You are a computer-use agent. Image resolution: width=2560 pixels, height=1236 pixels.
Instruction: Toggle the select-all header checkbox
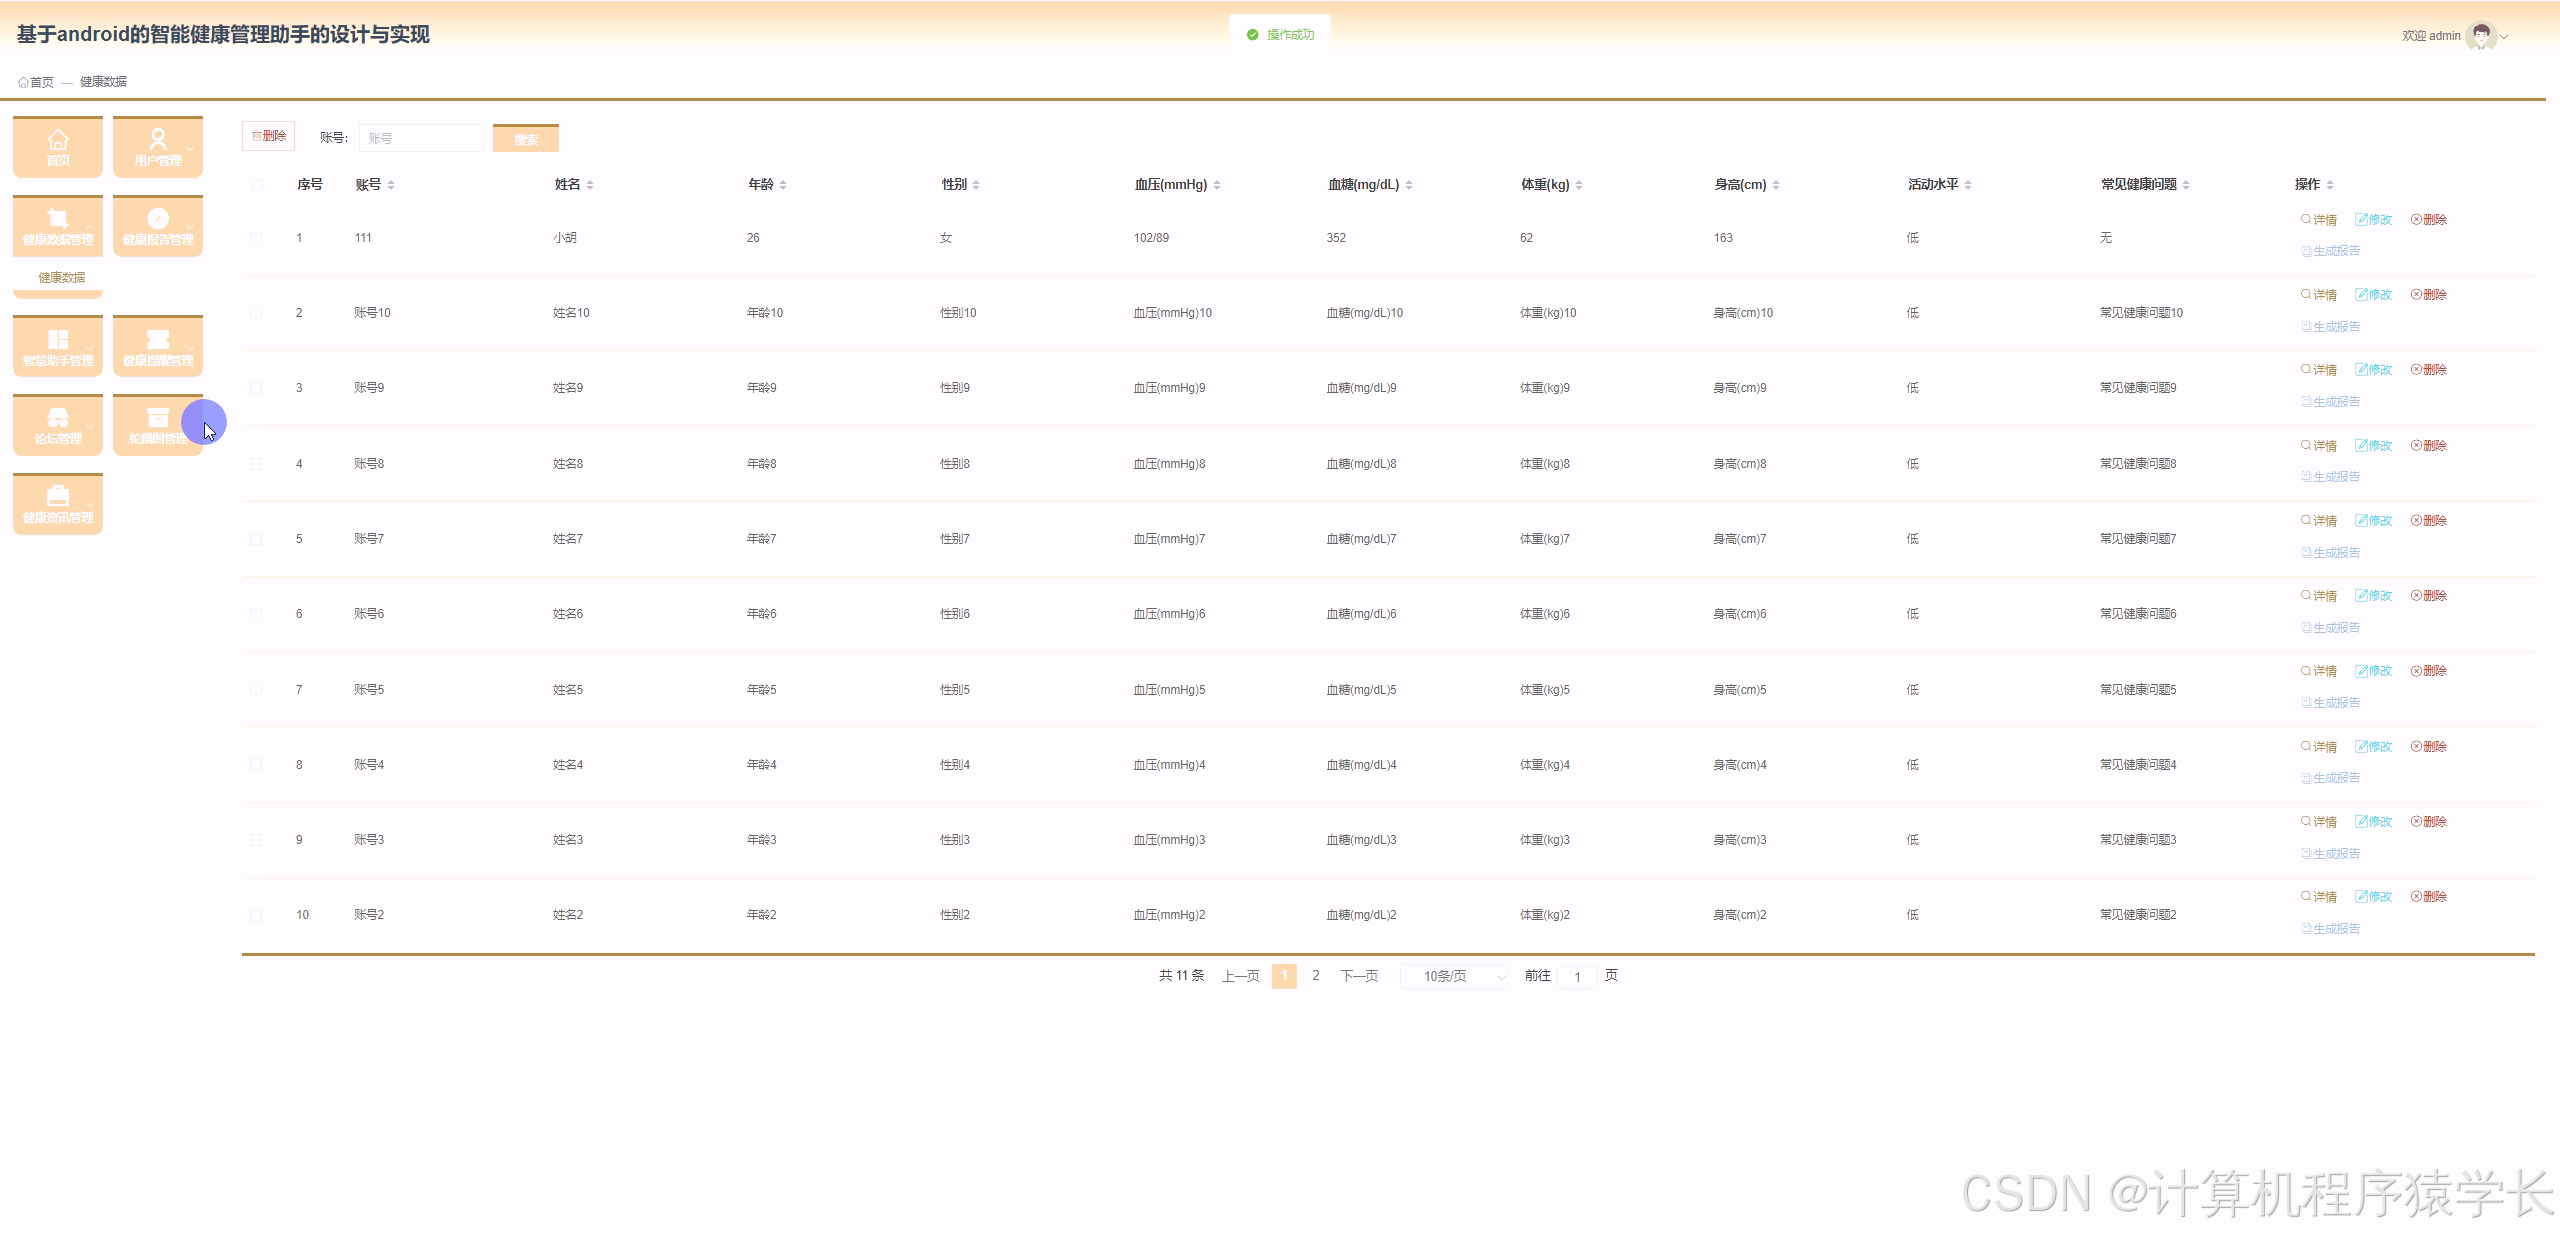257,185
